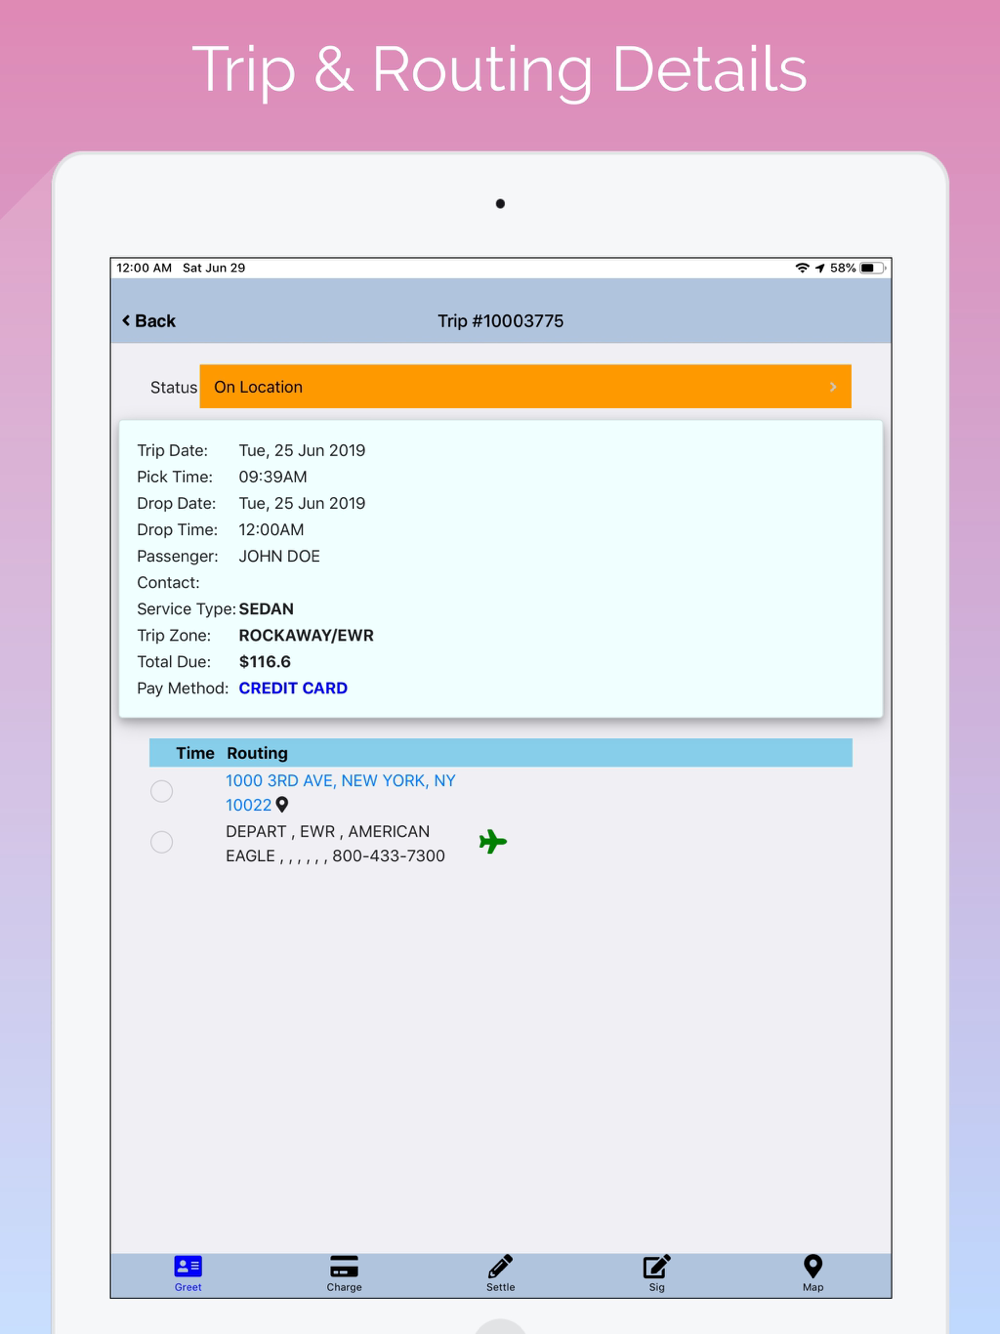This screenshot has height=1334, width=1000.
Task: Open the 1000 3RD AVE, NEW YORK address link
Action: click(x=340, y=792)
